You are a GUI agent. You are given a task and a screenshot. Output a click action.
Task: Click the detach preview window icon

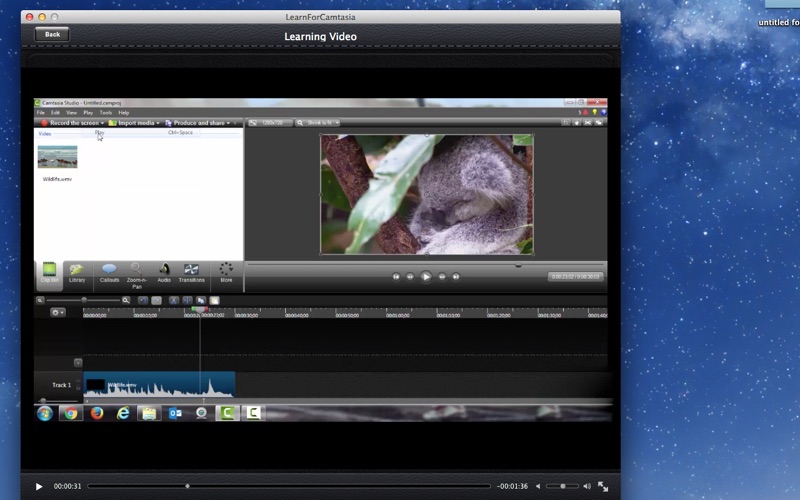(x=599, y=123)
